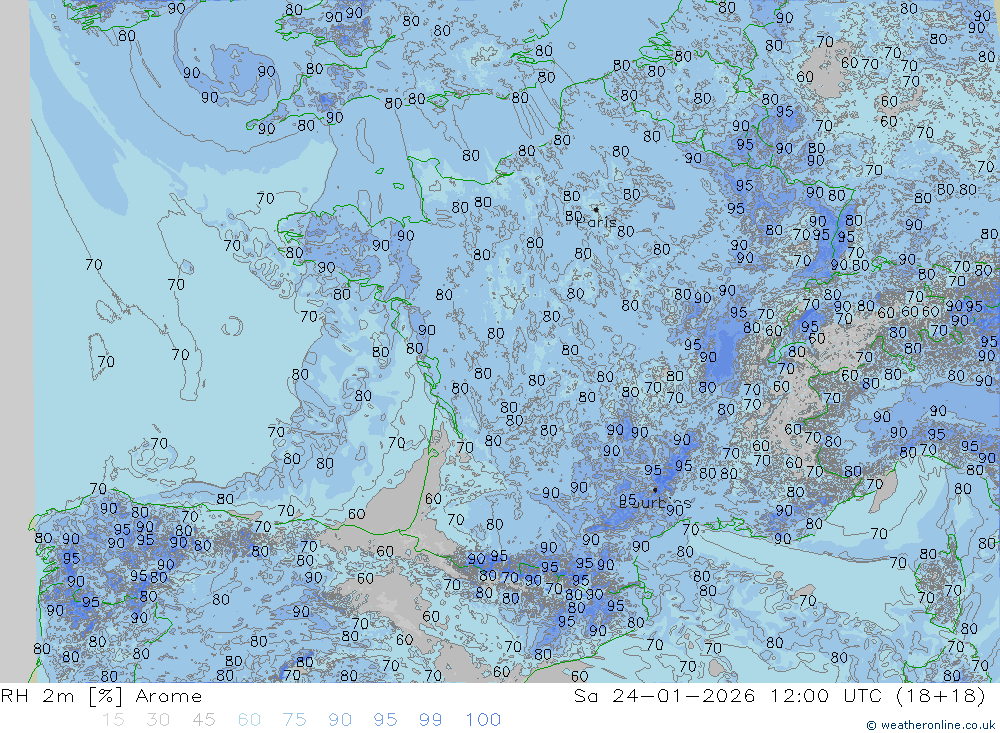Select the 15 legend value

(x=113, y=720)
